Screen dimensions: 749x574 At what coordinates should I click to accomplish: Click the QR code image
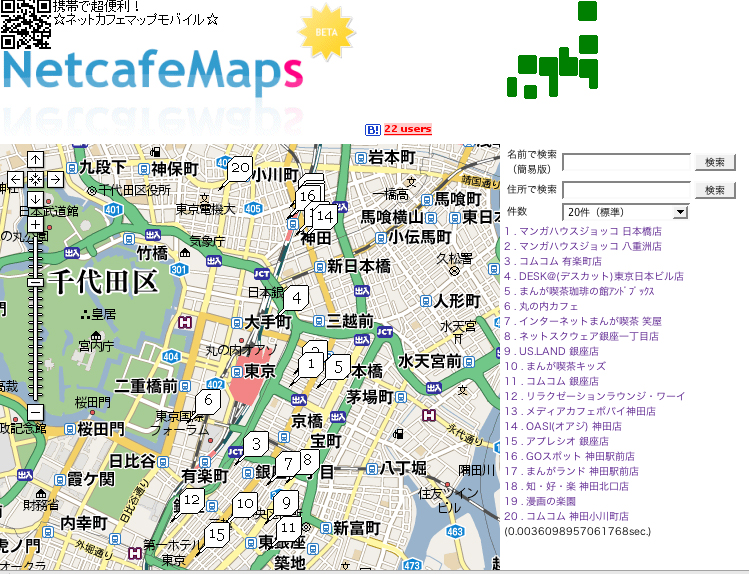tap(26, 24)
